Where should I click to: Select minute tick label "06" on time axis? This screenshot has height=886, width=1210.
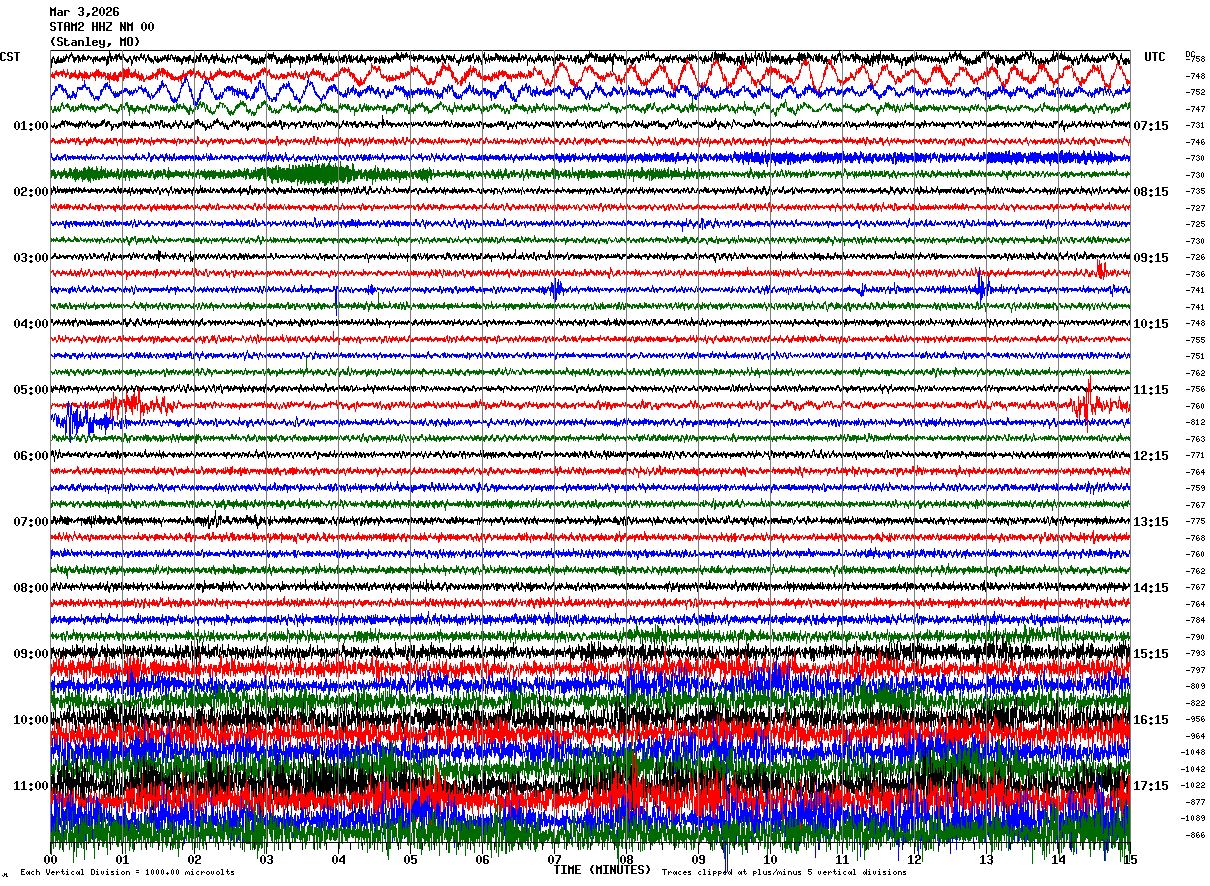[482, 860]
